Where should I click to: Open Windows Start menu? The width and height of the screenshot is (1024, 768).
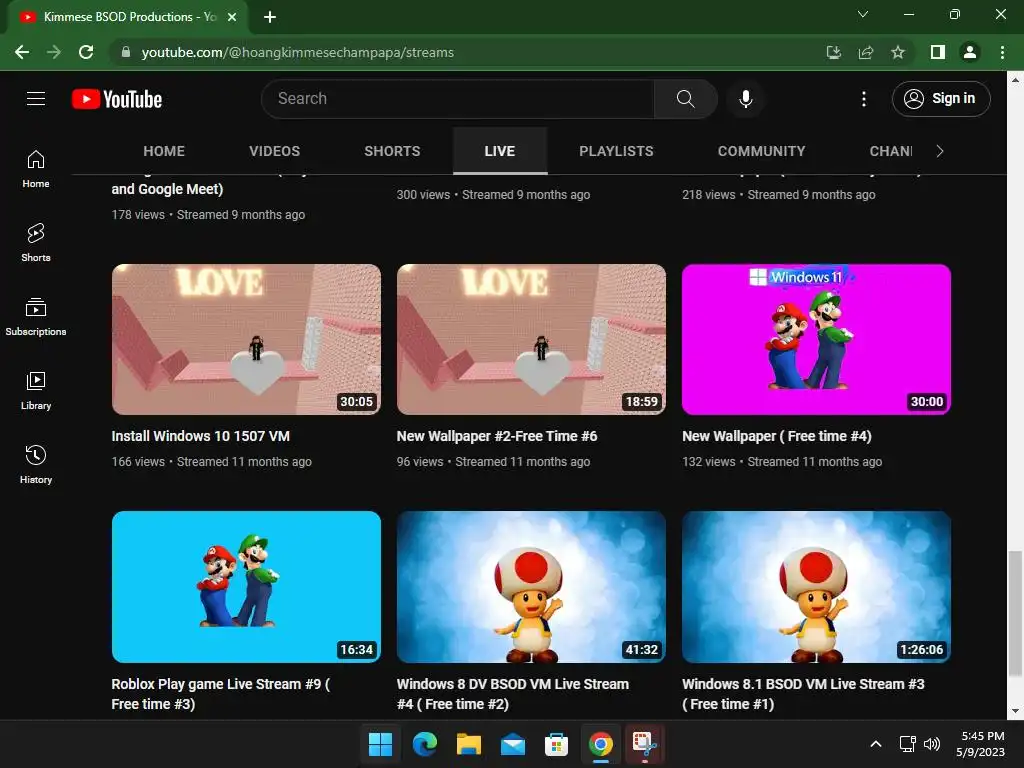pos(380,744)
